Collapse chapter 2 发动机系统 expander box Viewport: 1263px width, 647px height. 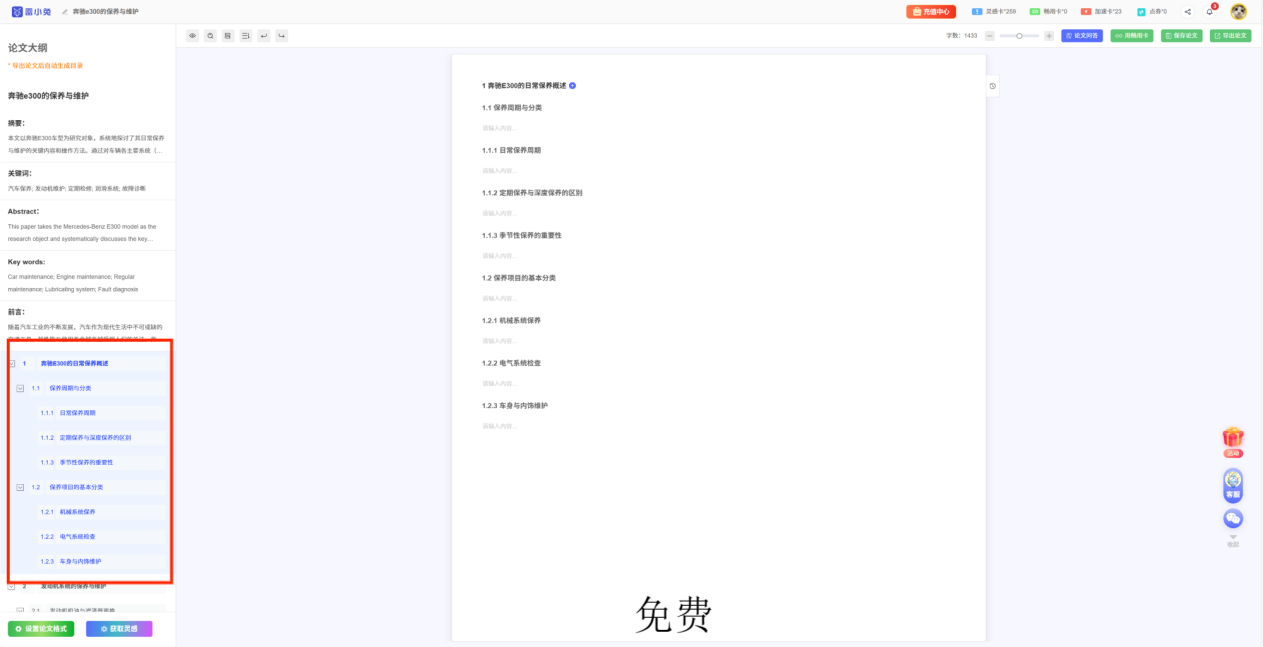(12, 586)
